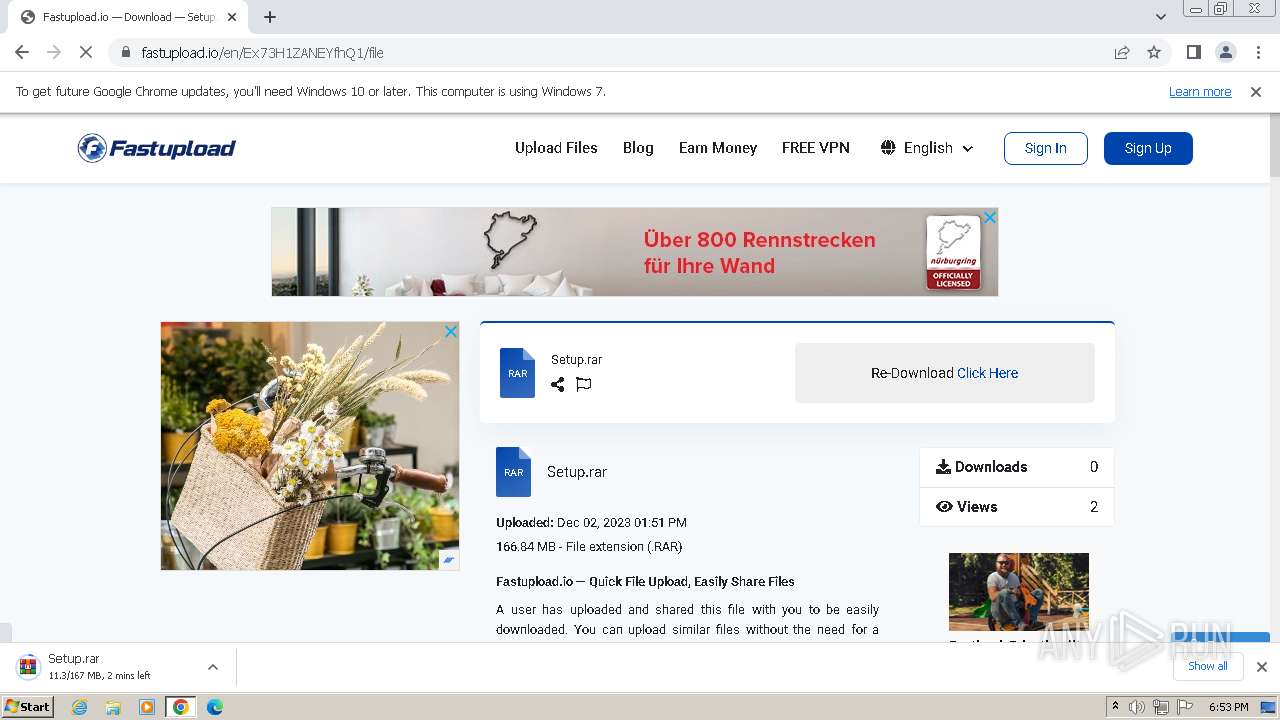Click the upload date text line
1280x720 pixels.
pos(591,523)
